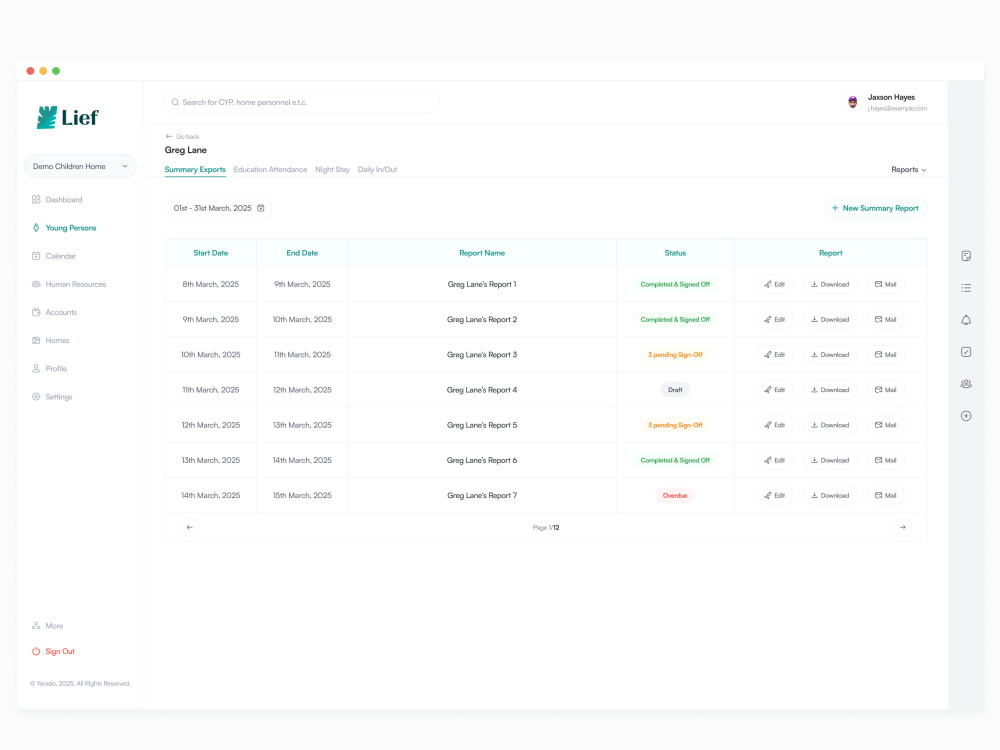Image resolution: width=1000 pixels, height=750 pixels.
Task: Expand the Reports dropdown
Action: click(909, 170)
